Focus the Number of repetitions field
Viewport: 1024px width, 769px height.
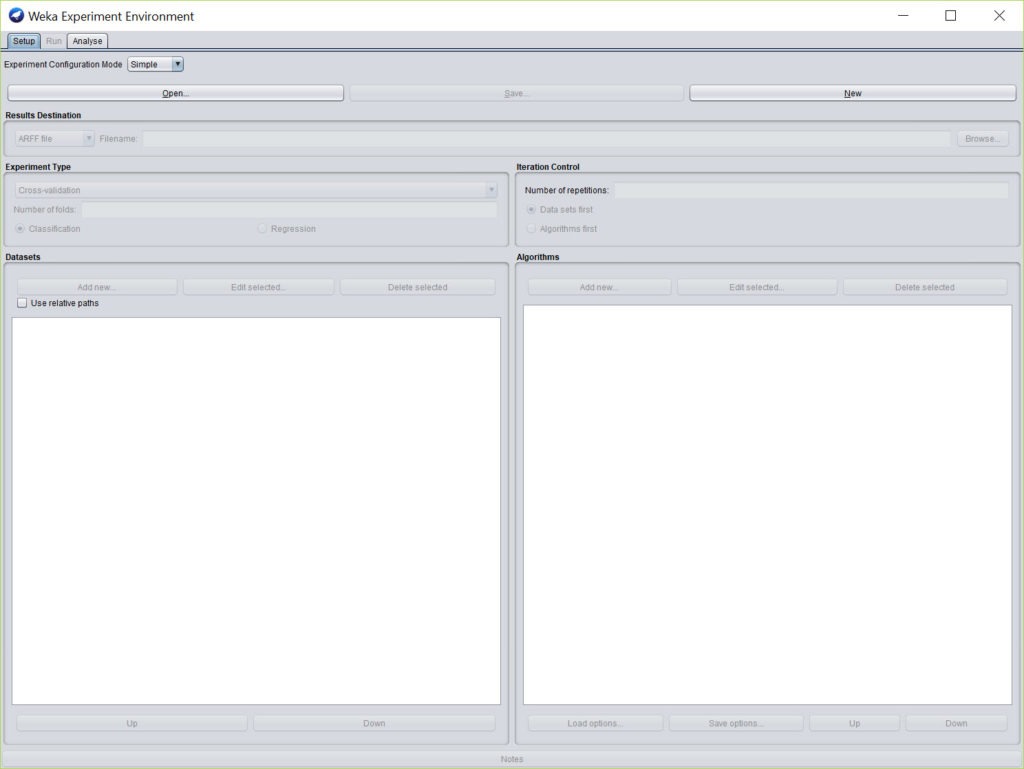pos(811,190)
